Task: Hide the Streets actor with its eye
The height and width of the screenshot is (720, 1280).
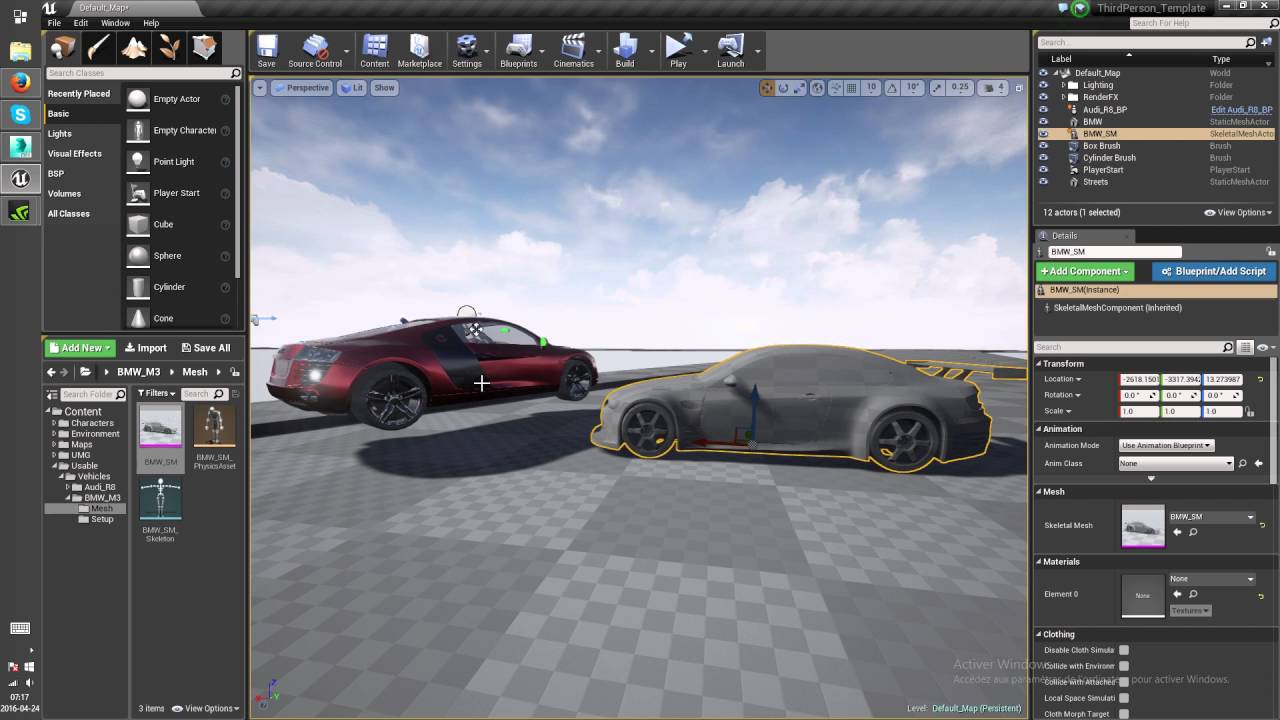Action: pyautogui.click(x=1044, y=182)
